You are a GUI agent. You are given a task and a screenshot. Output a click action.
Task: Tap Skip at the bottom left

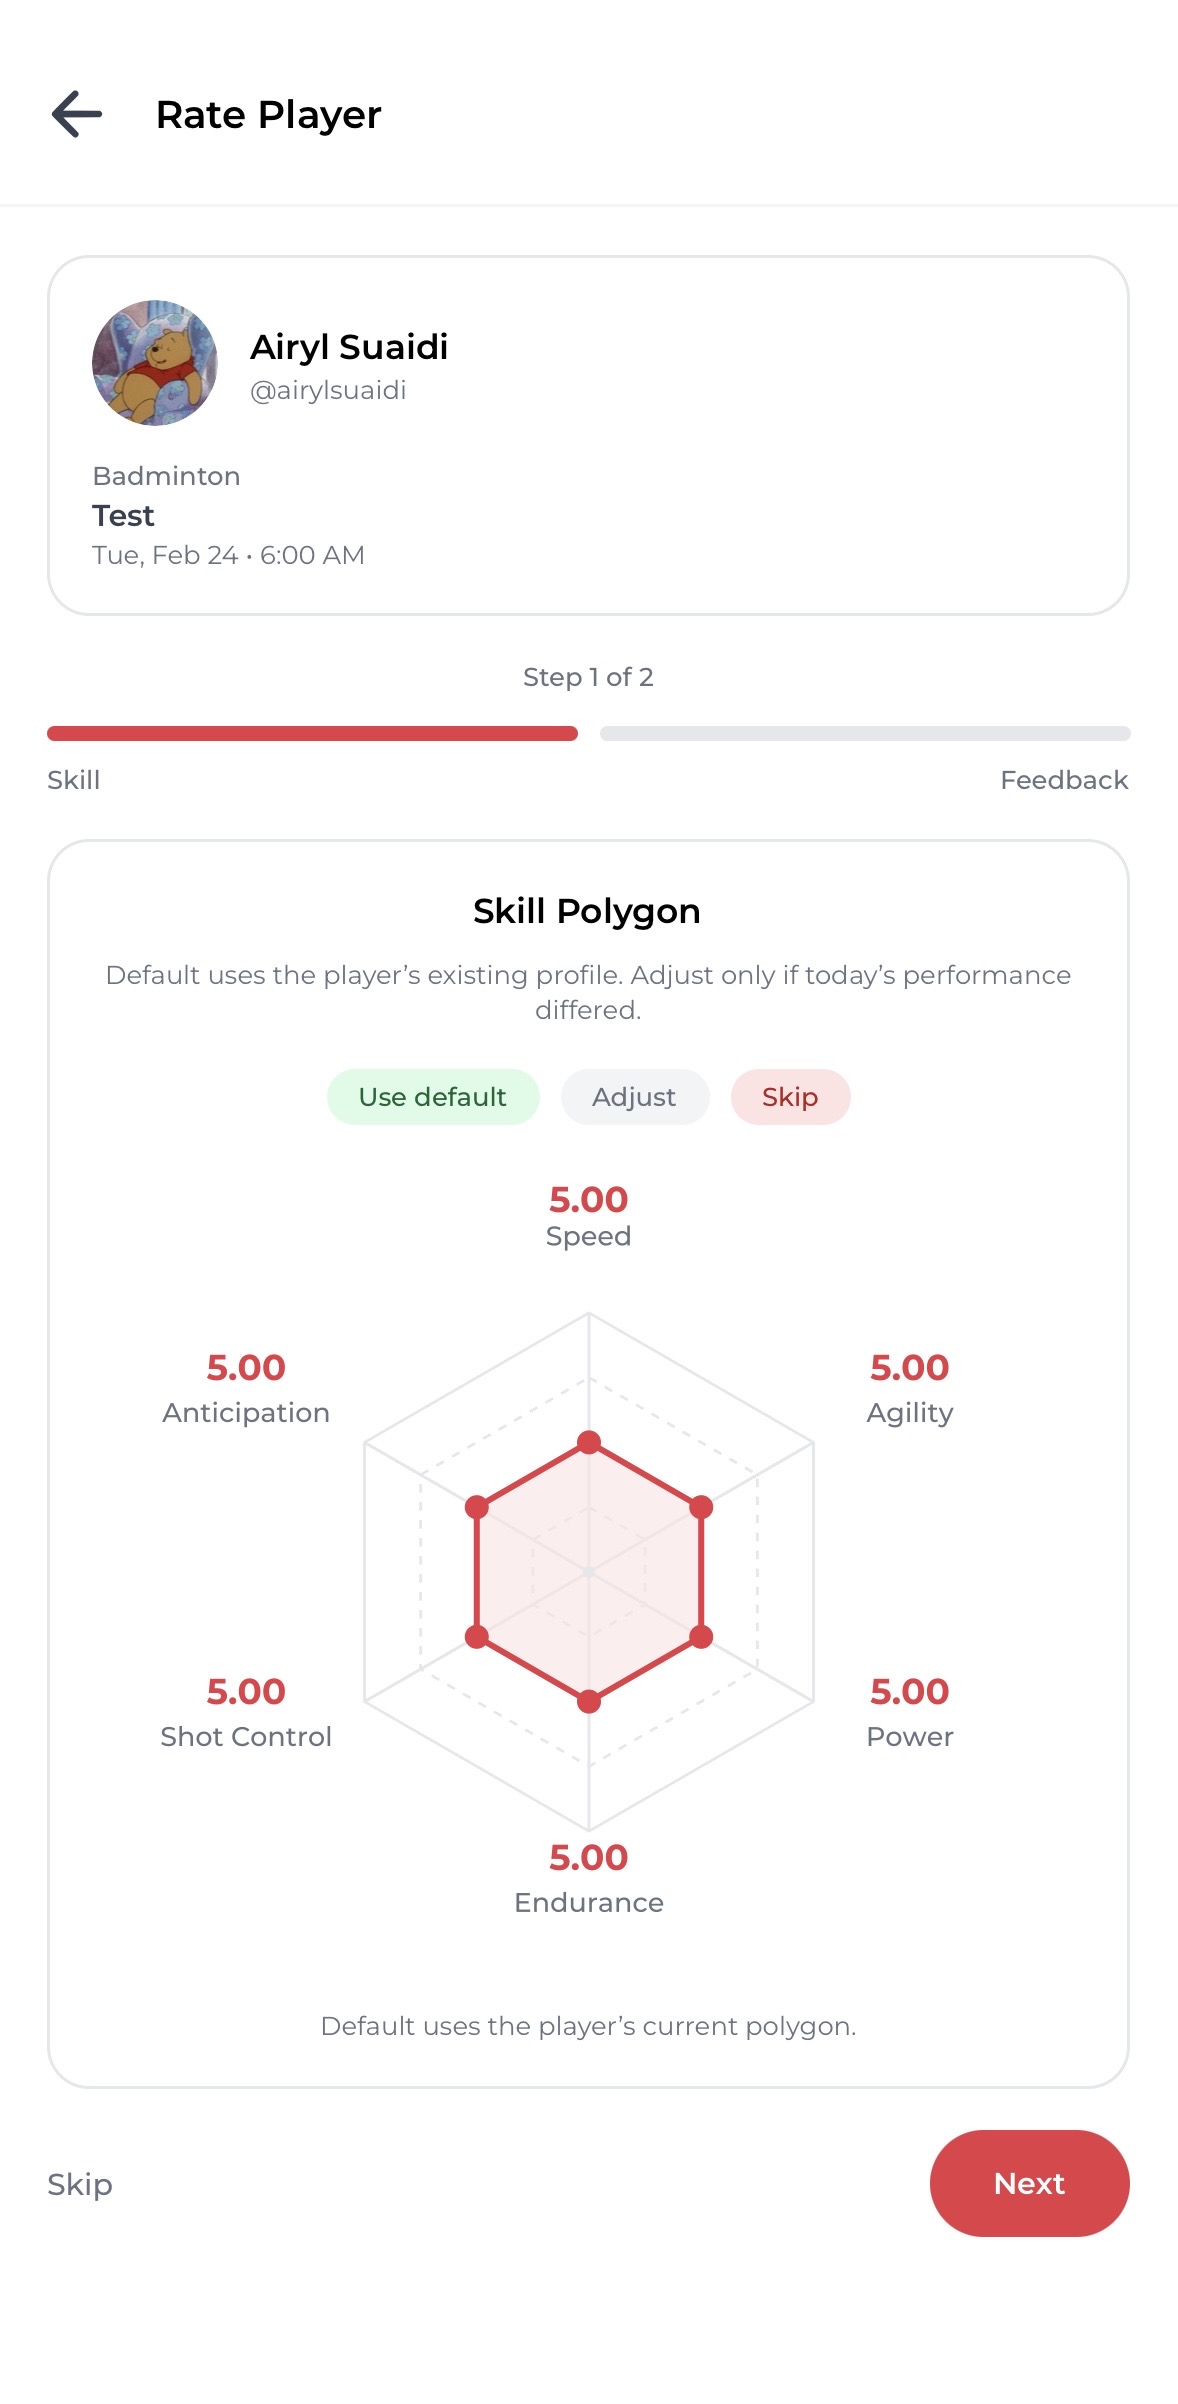(79, 2185)
